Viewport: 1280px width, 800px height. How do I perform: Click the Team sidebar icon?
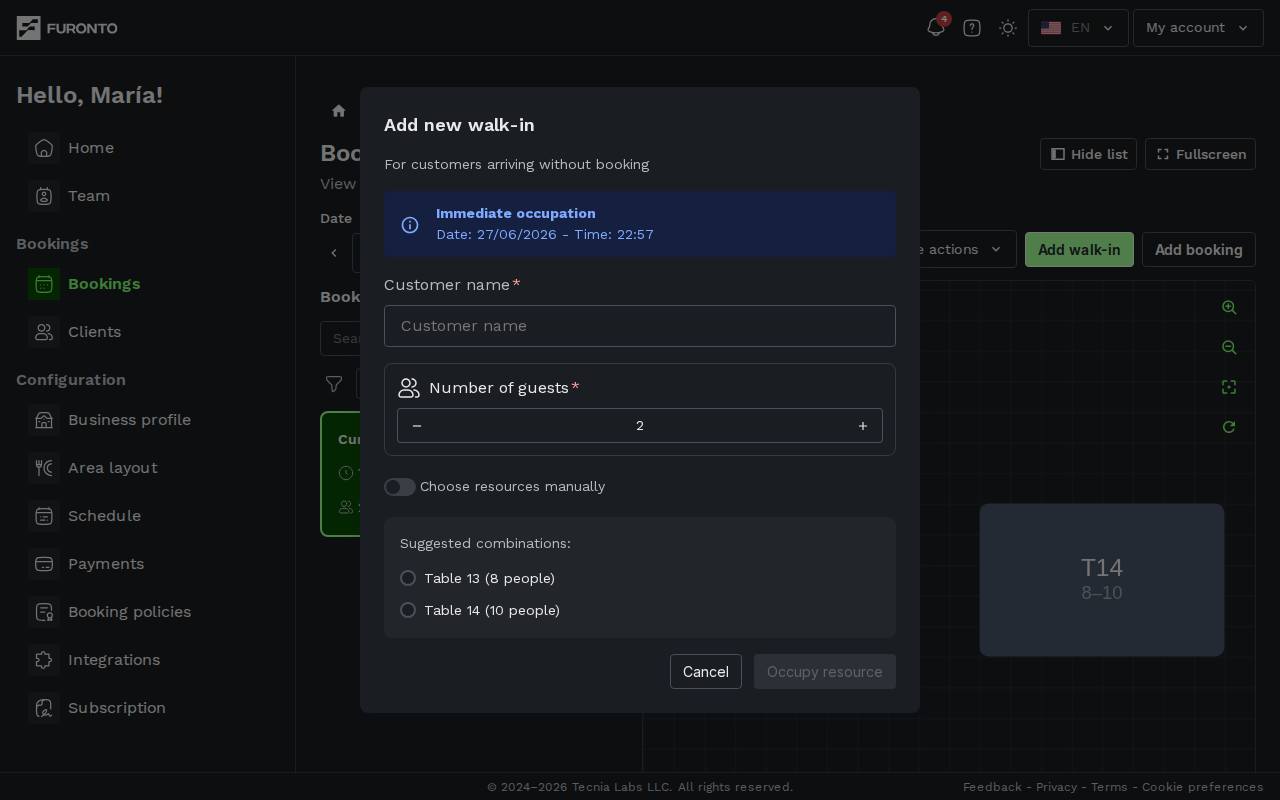[x=44, y=196]
